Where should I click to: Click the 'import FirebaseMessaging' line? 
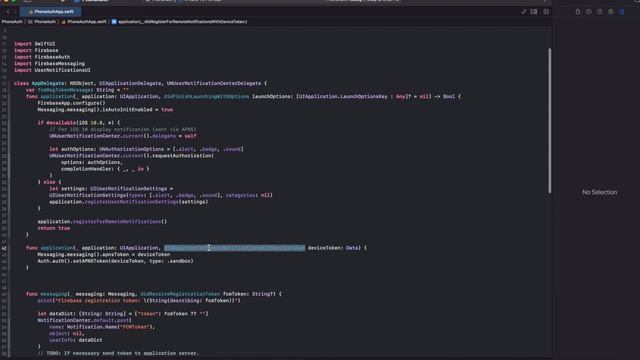(x=49, y=64)
